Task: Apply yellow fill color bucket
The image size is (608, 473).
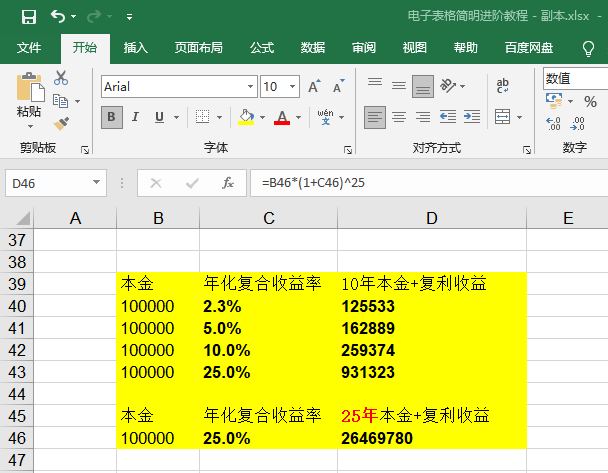Action: tap(246, 117)
